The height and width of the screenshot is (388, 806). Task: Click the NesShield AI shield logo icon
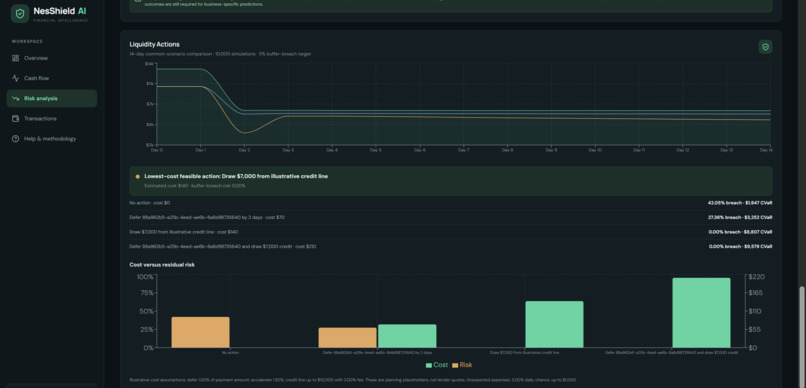coord(20,14)
